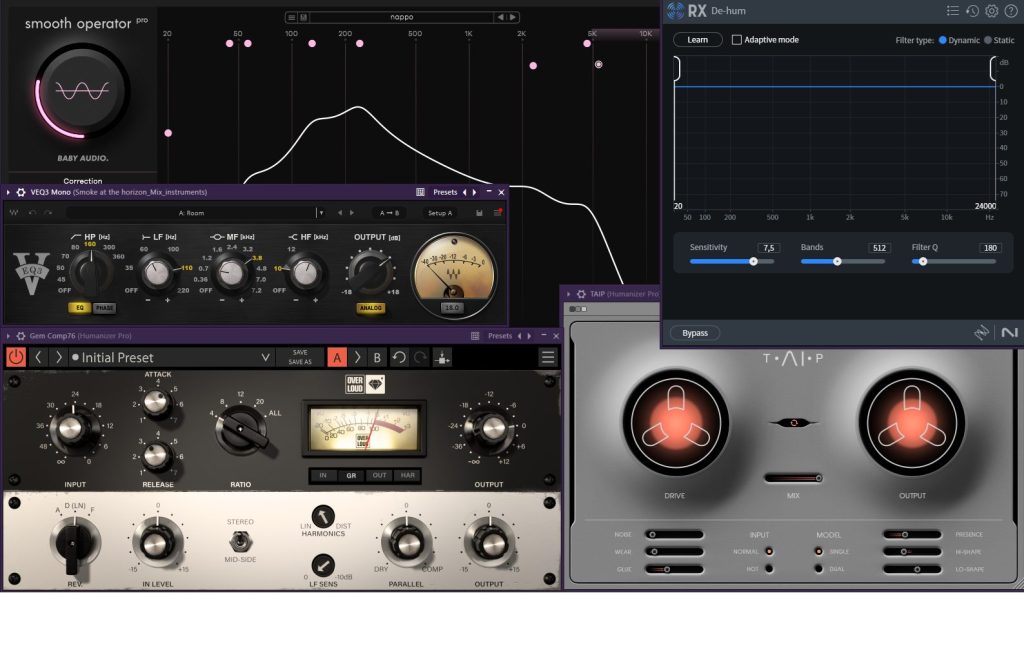Image resolution: width=1024 pixels, height=660 pixels.
Task: Select SINGLE model in TAIP
Action: click(x=818, y=552)
